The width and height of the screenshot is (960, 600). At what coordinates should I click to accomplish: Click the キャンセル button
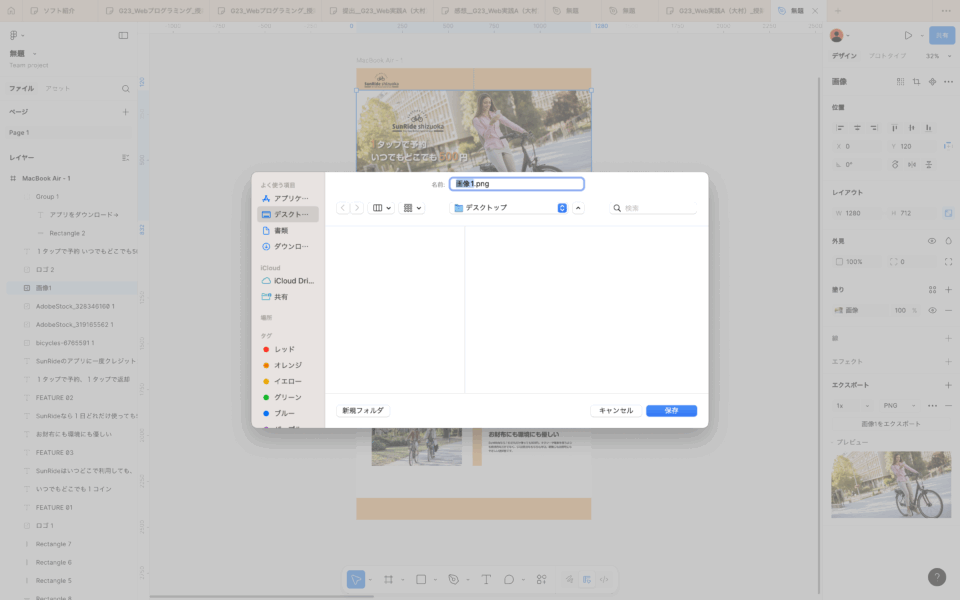pos(615,410)
